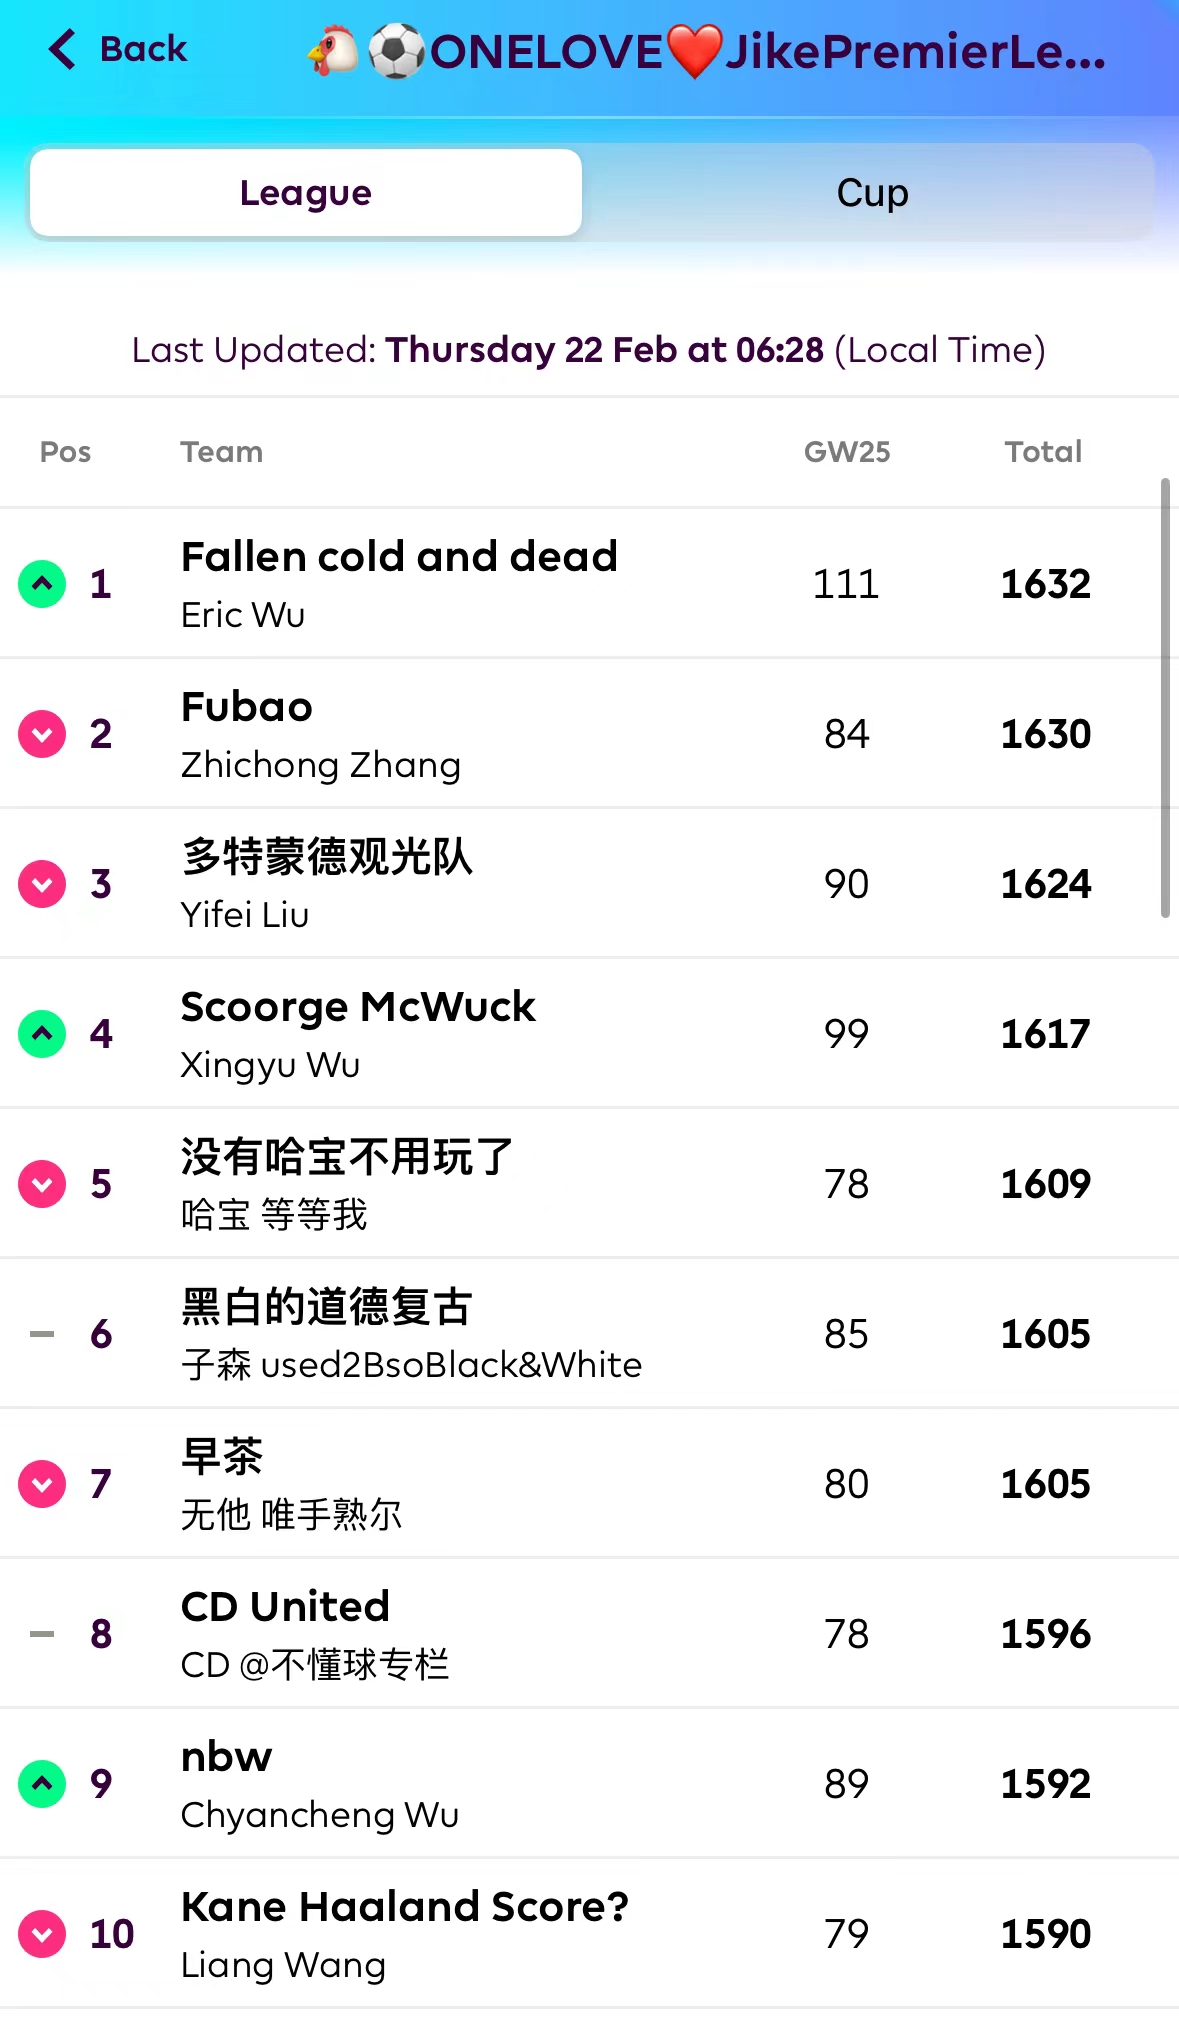Click the green up arrow for nbw
This screenshot has width=1179, height=2021.
click(x=42, y=1784)
